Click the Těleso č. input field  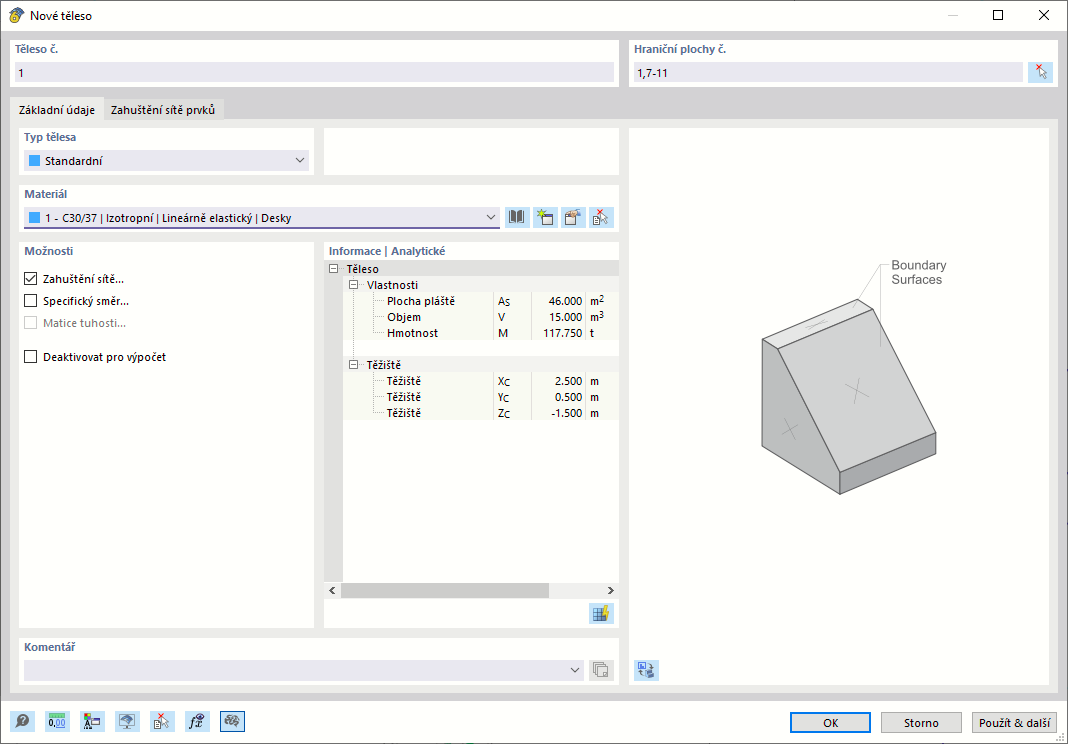314,72
